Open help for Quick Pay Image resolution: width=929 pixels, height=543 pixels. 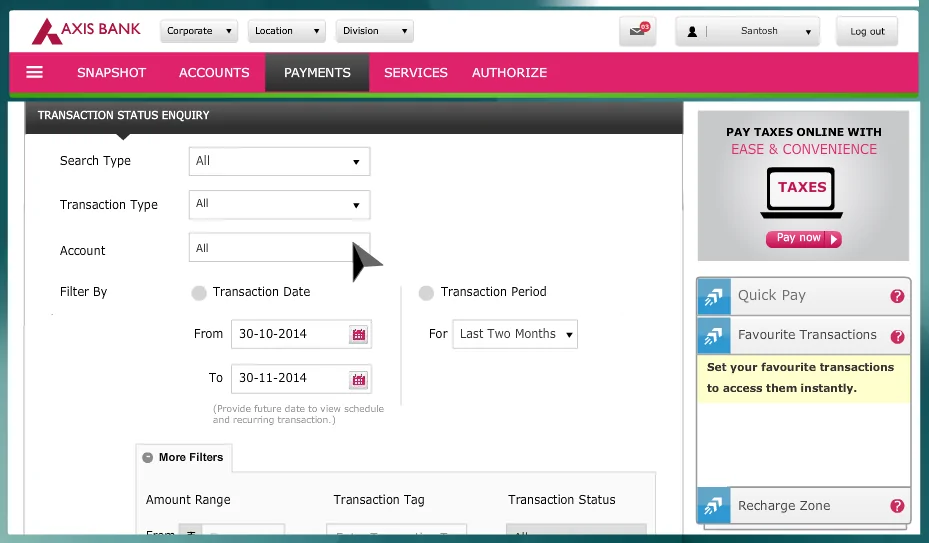point(897,296)
